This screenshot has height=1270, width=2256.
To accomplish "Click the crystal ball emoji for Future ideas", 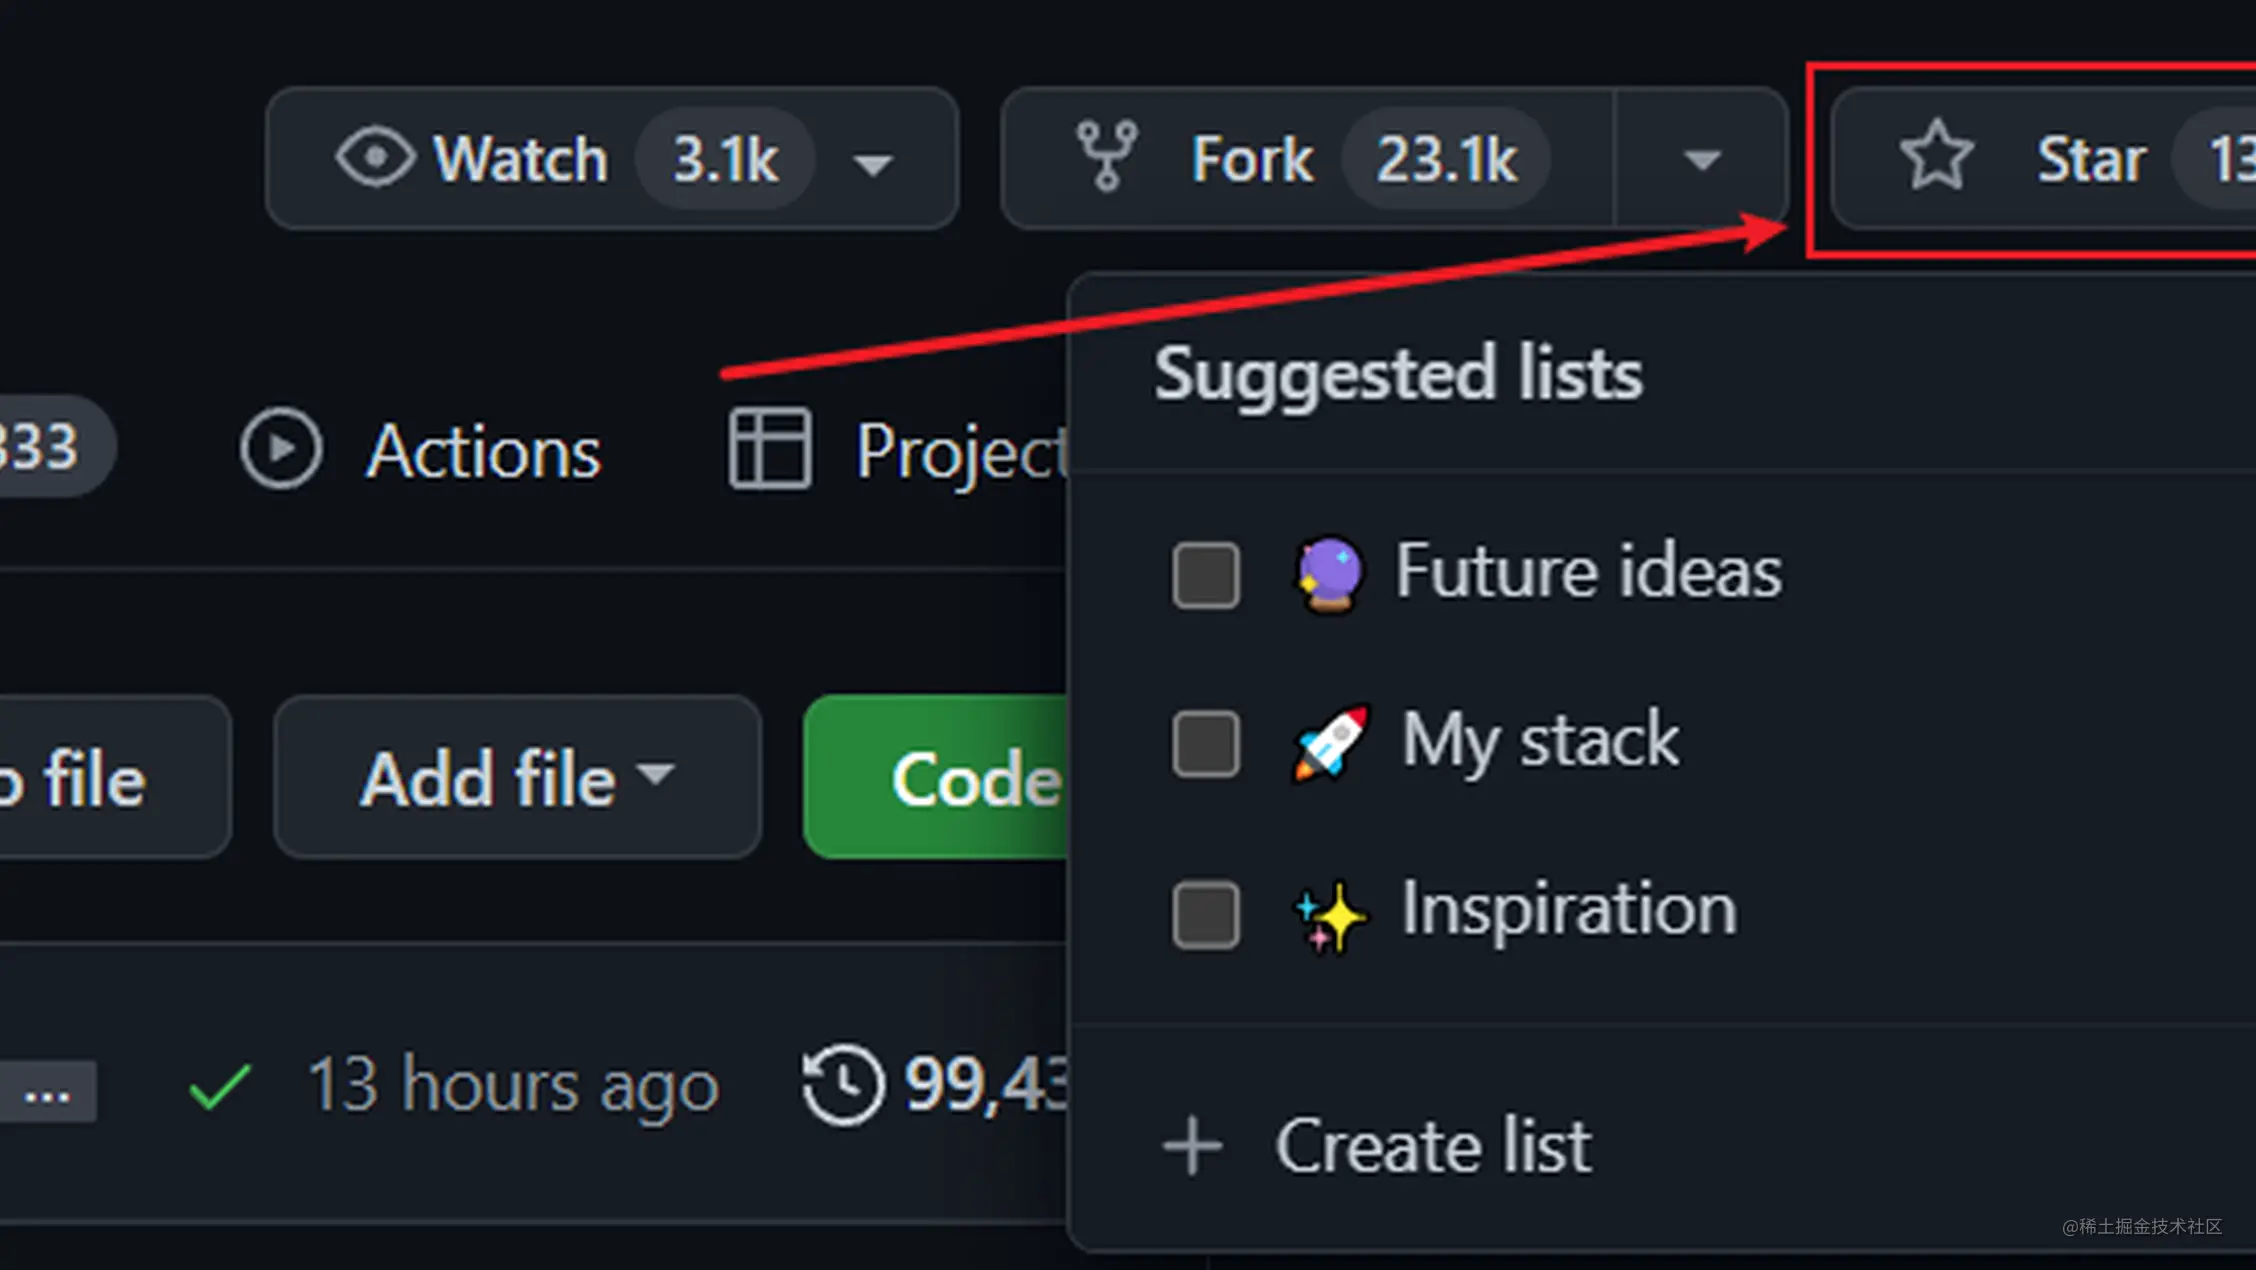I will point(1328,574).
